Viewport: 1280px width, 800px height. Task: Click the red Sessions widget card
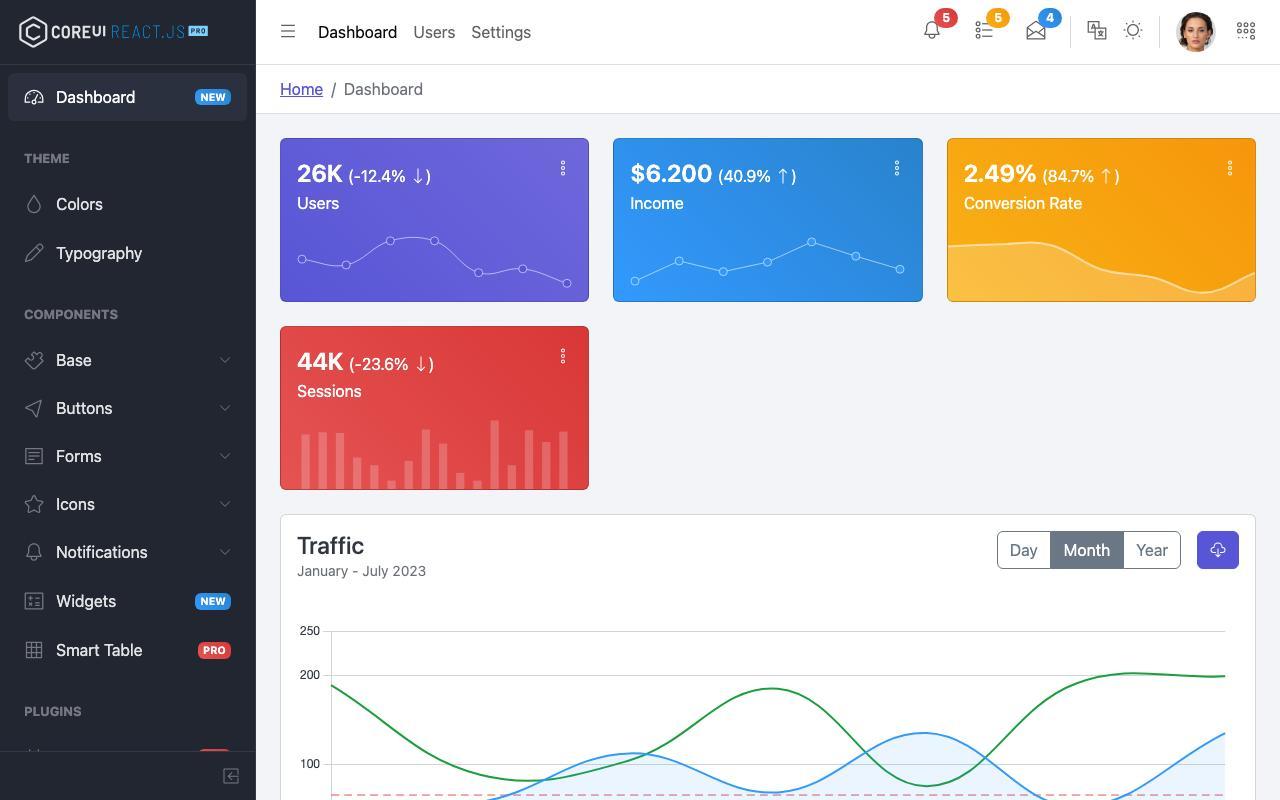tap(434, 408)
